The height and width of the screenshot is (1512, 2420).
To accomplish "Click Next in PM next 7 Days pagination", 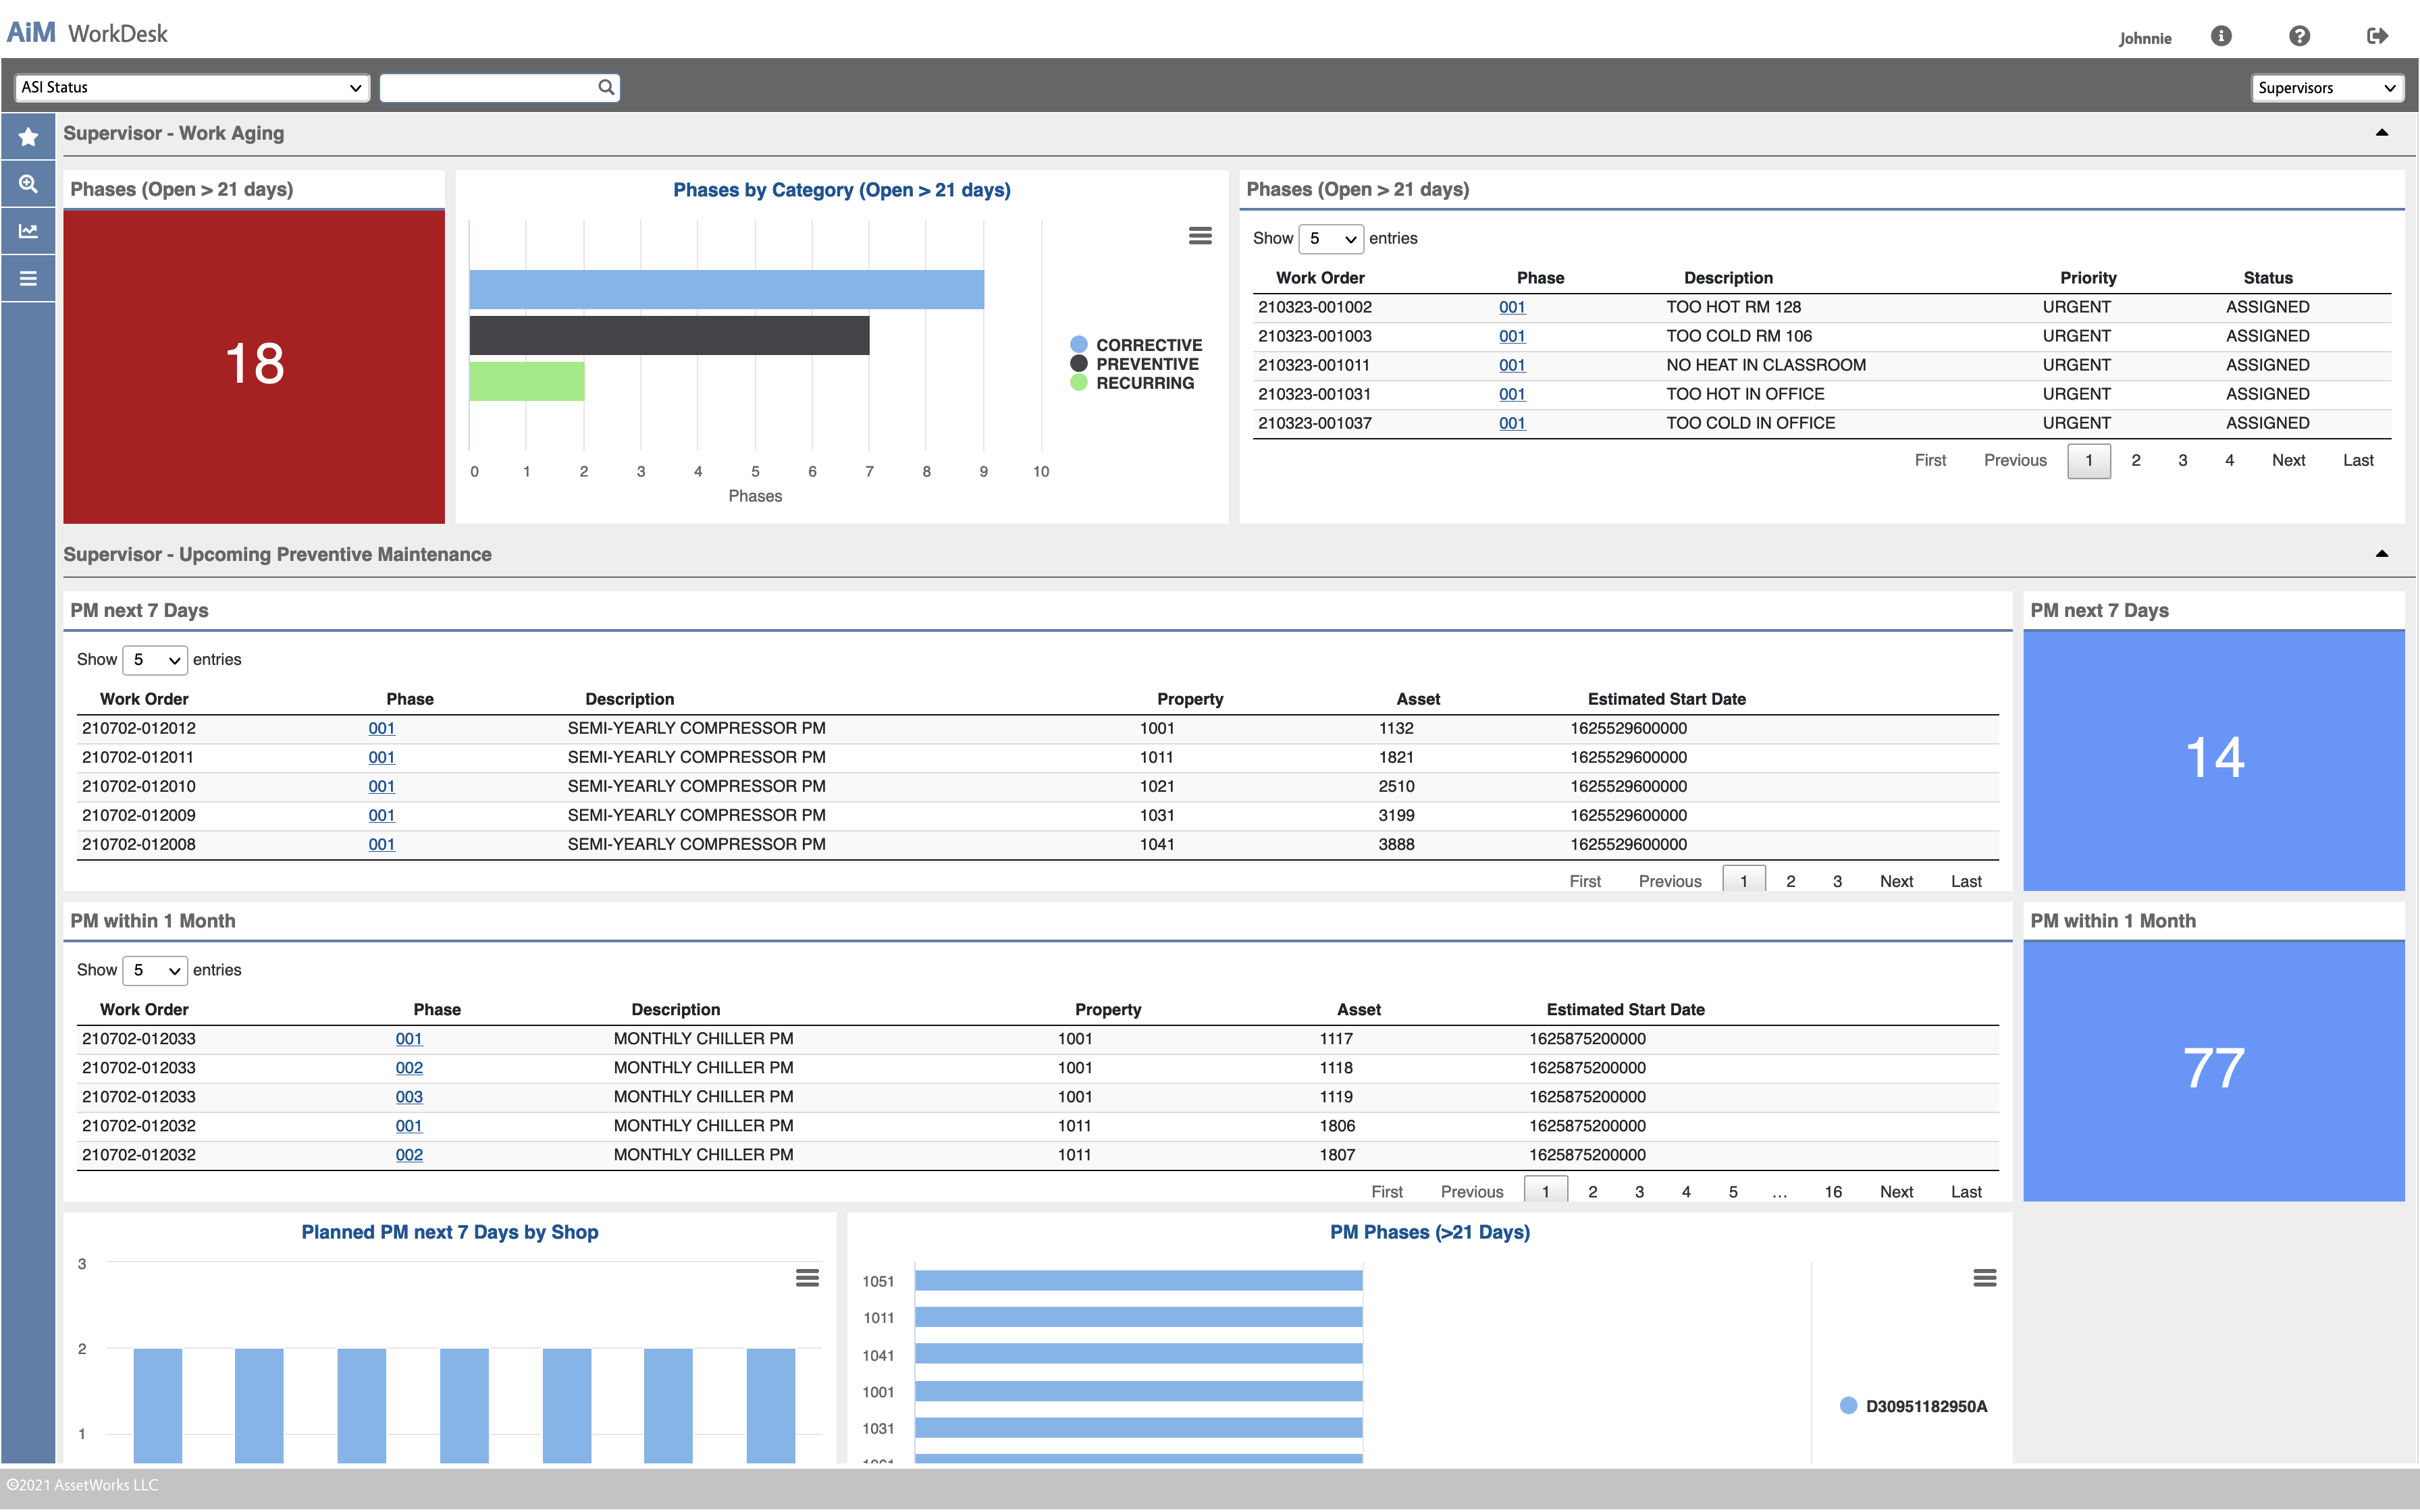I will pos(1896,881).
